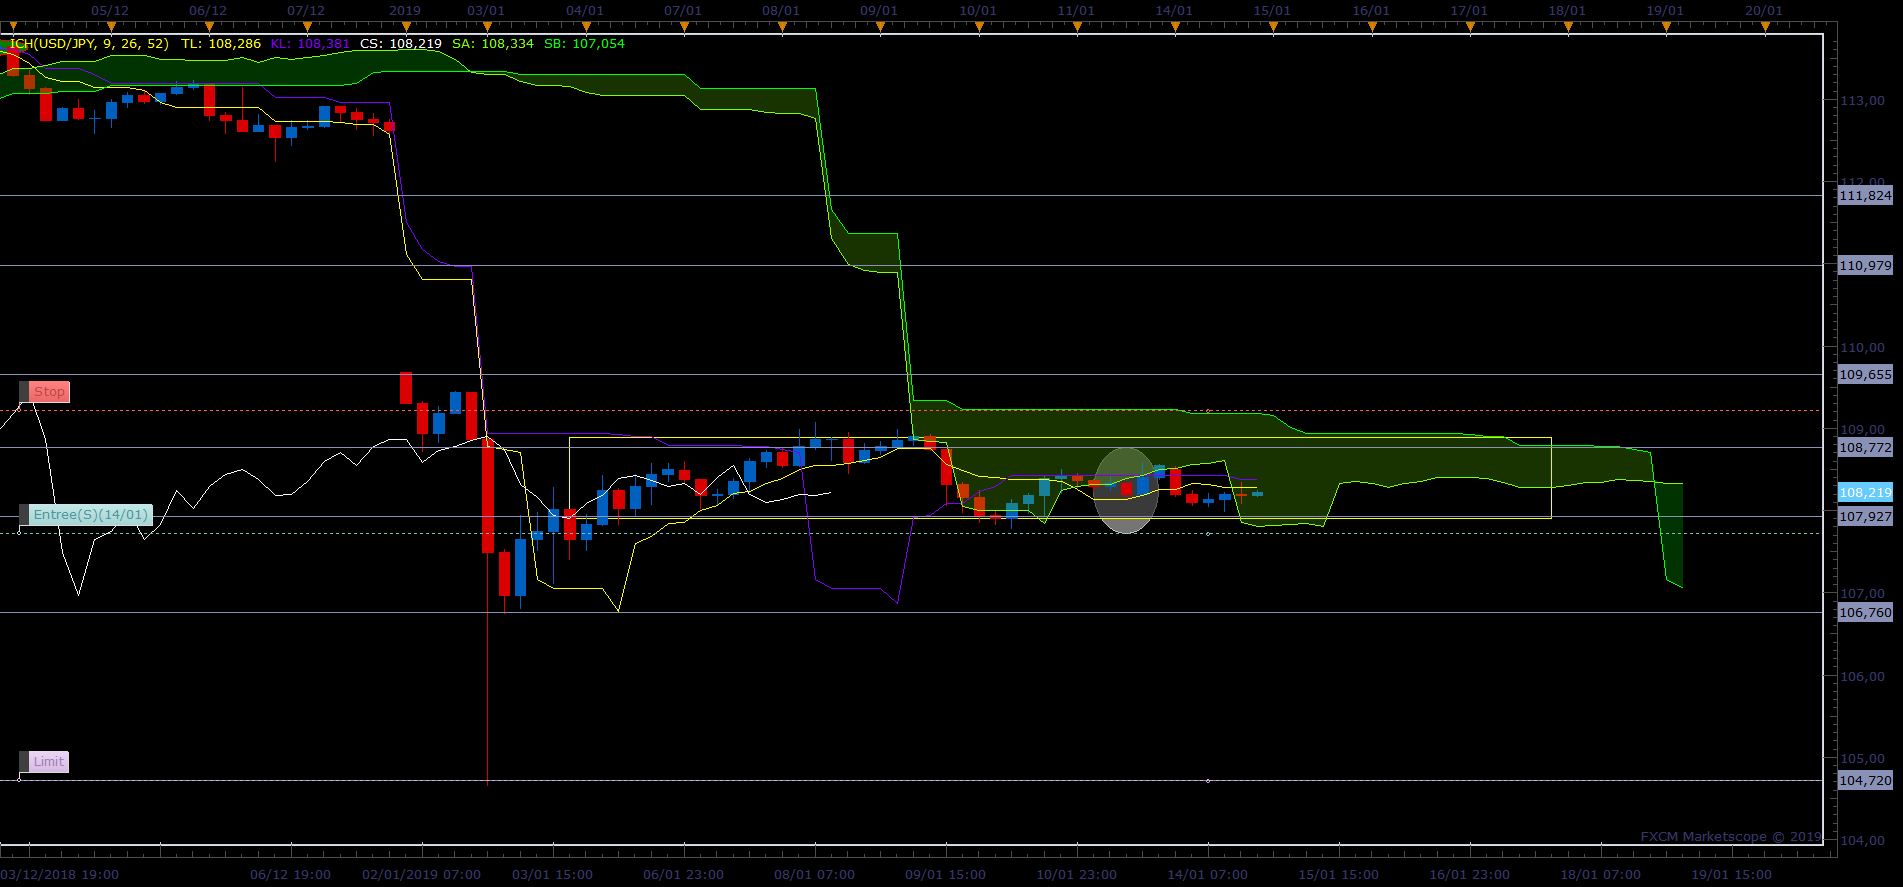Select the orange marker under 08/01
The image size is (1903, 887).
(x=782, y=27)
